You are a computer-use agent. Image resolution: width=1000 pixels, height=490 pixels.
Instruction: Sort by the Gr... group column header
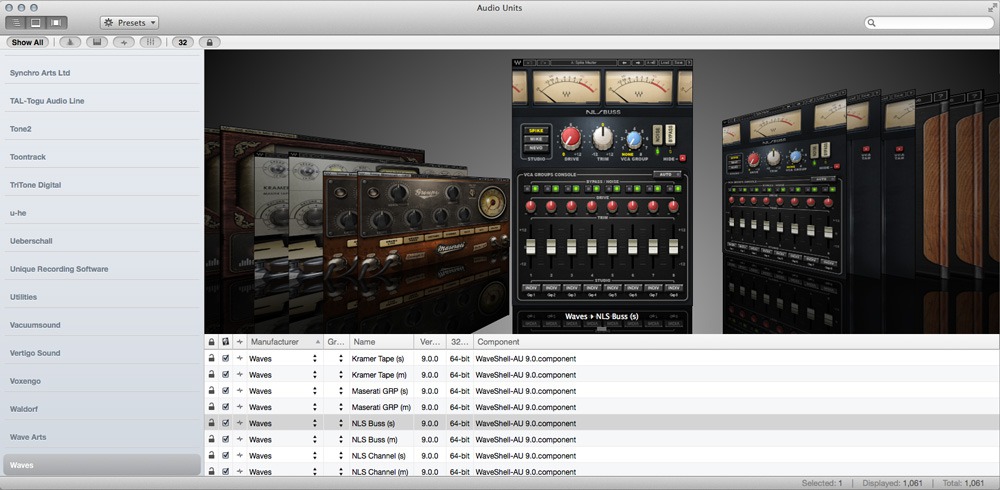[336, 342]
